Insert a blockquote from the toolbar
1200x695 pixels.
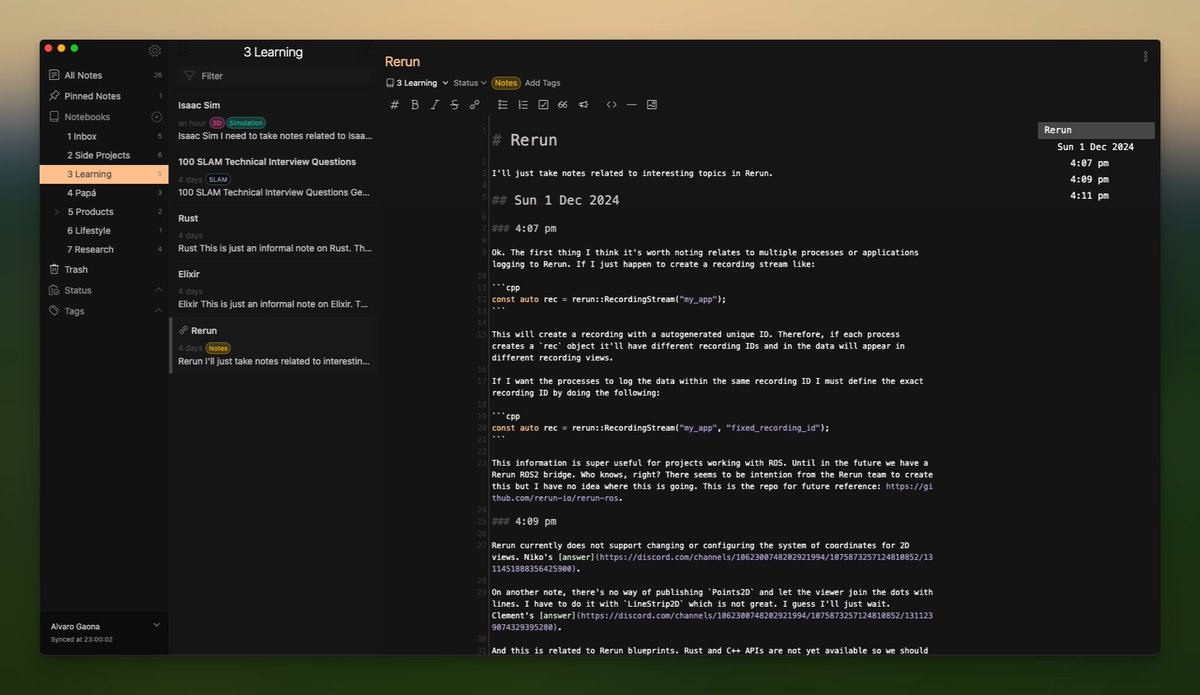click(x=563, y=104)
